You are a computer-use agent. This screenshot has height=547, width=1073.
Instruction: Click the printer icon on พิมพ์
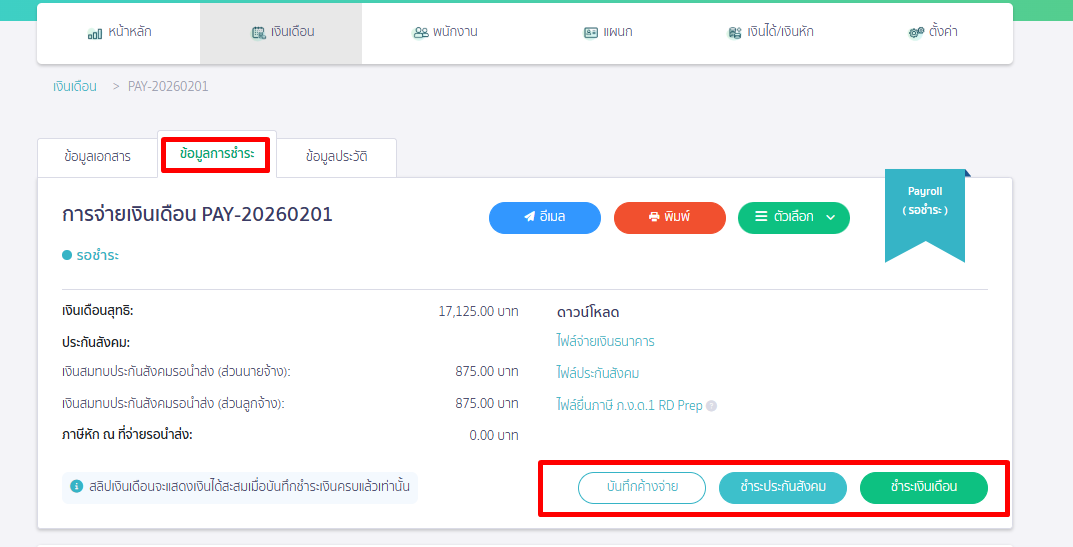[654, 217]
